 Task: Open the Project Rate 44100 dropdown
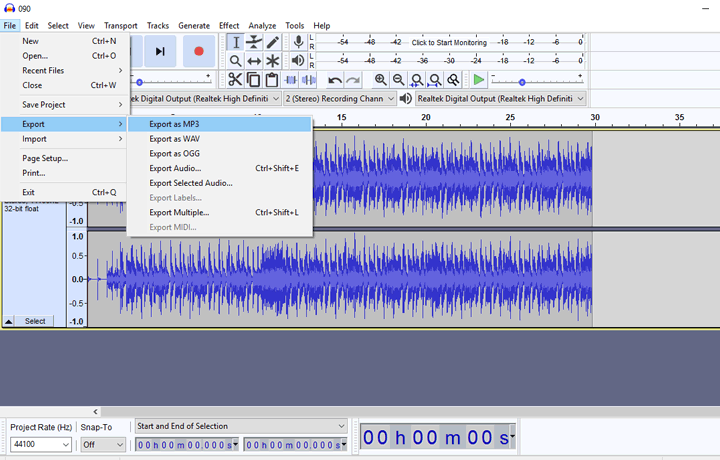pos(40,444)
